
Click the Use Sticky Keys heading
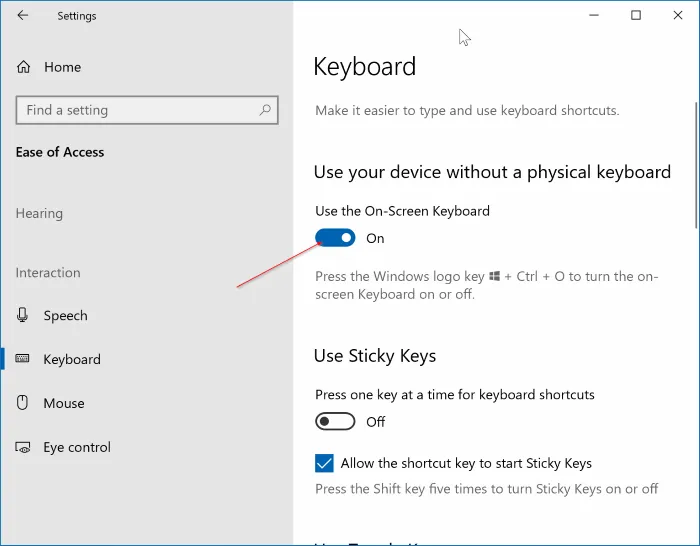[375, 356]
